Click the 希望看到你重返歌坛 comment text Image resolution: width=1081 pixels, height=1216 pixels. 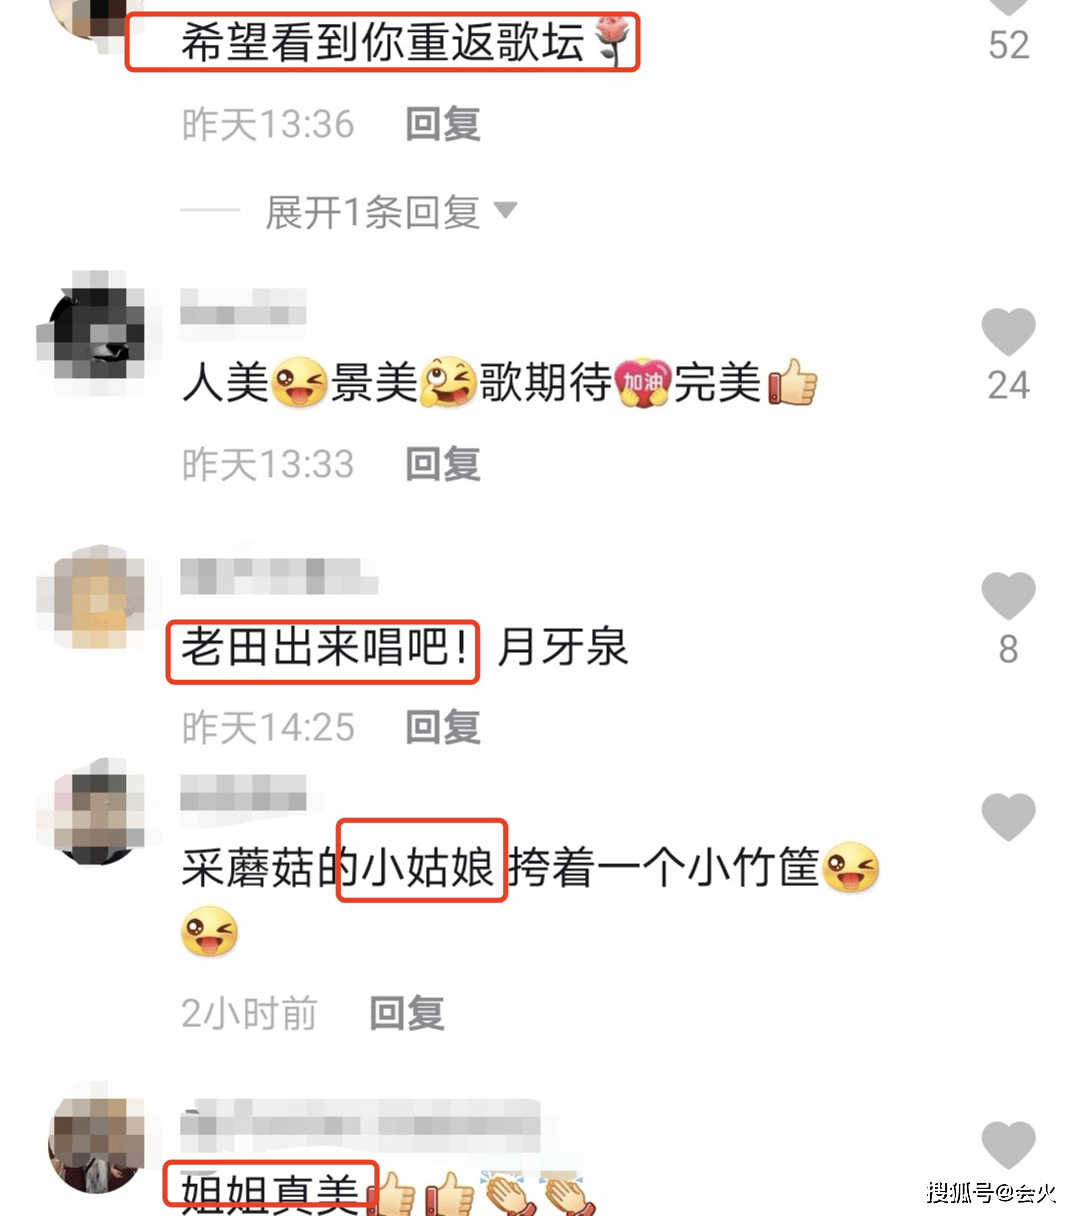coord(383,43)
